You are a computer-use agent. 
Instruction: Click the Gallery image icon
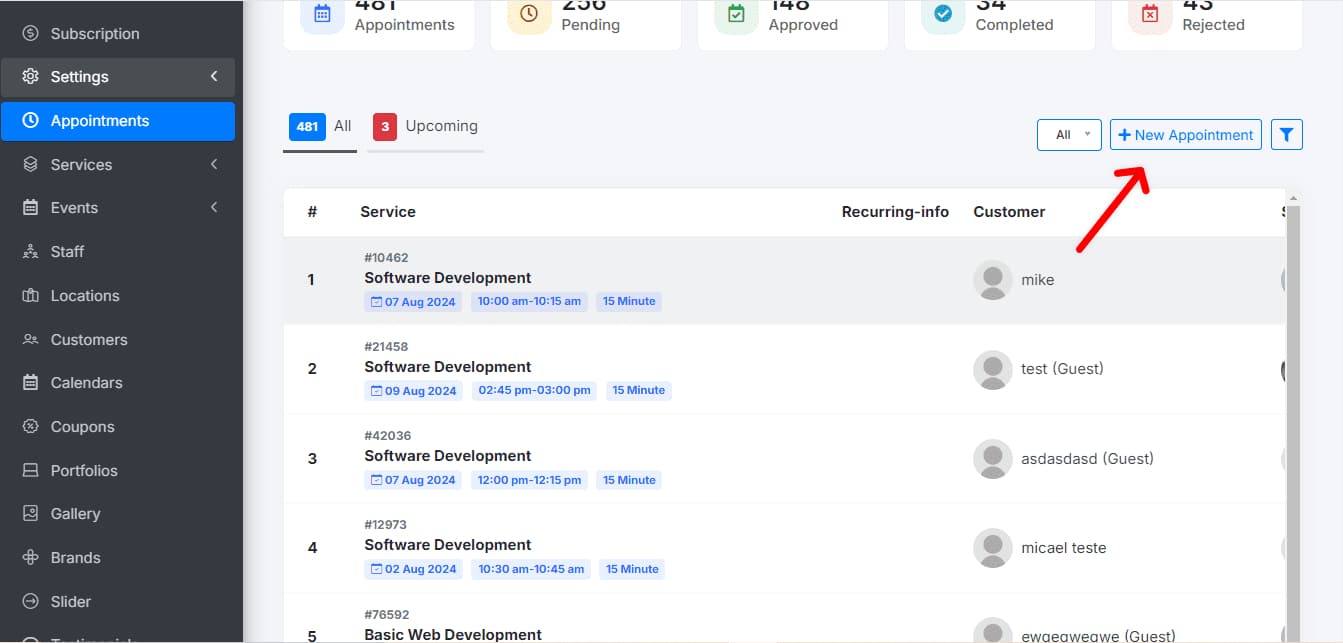coord(31,514)
